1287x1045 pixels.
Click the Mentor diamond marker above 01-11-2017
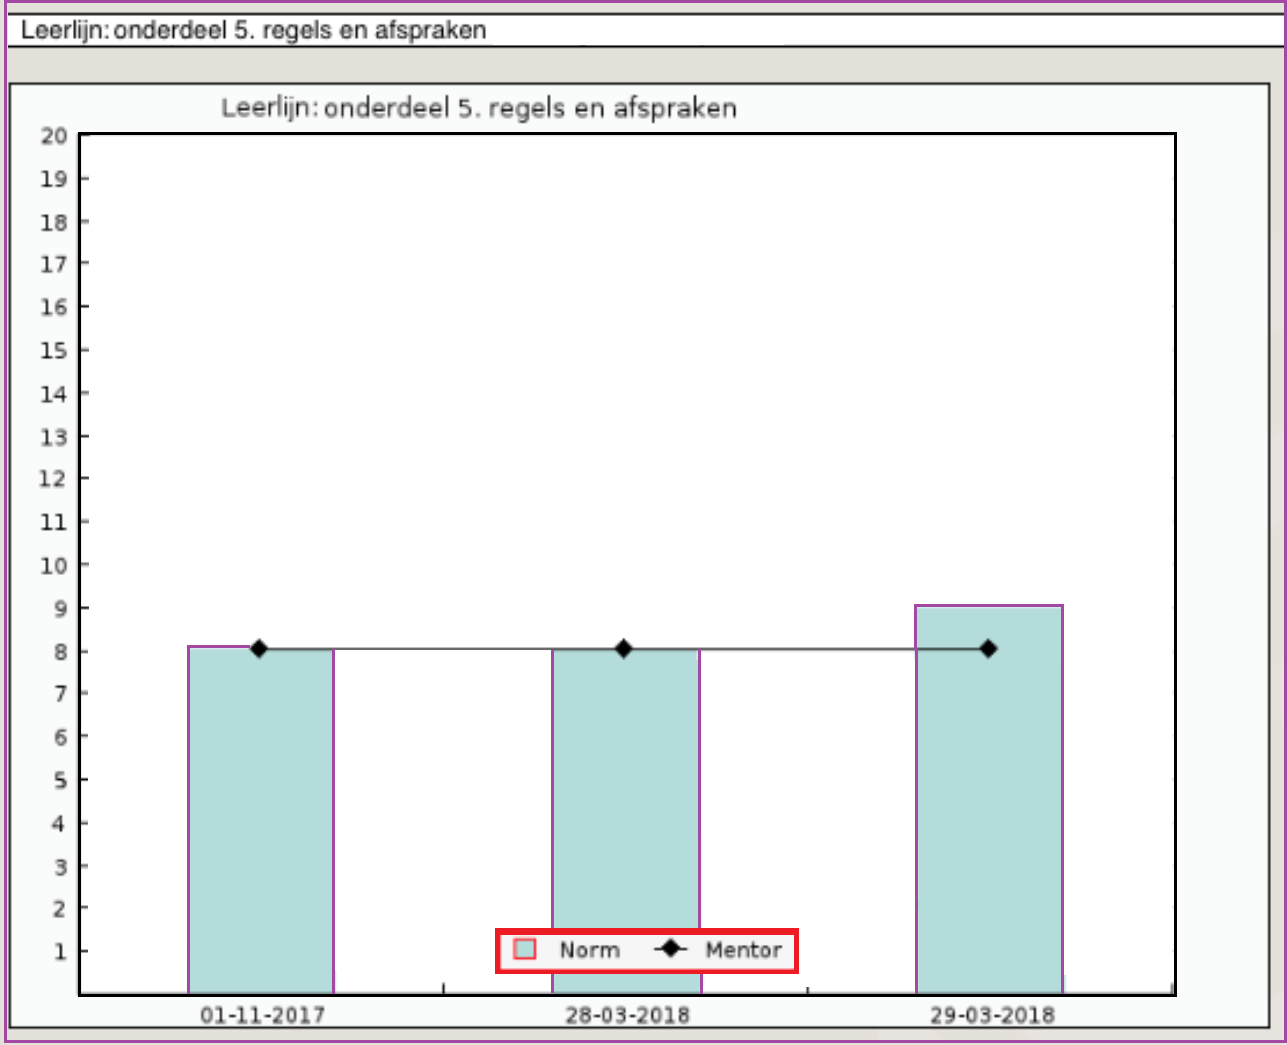tap(259, 649)
